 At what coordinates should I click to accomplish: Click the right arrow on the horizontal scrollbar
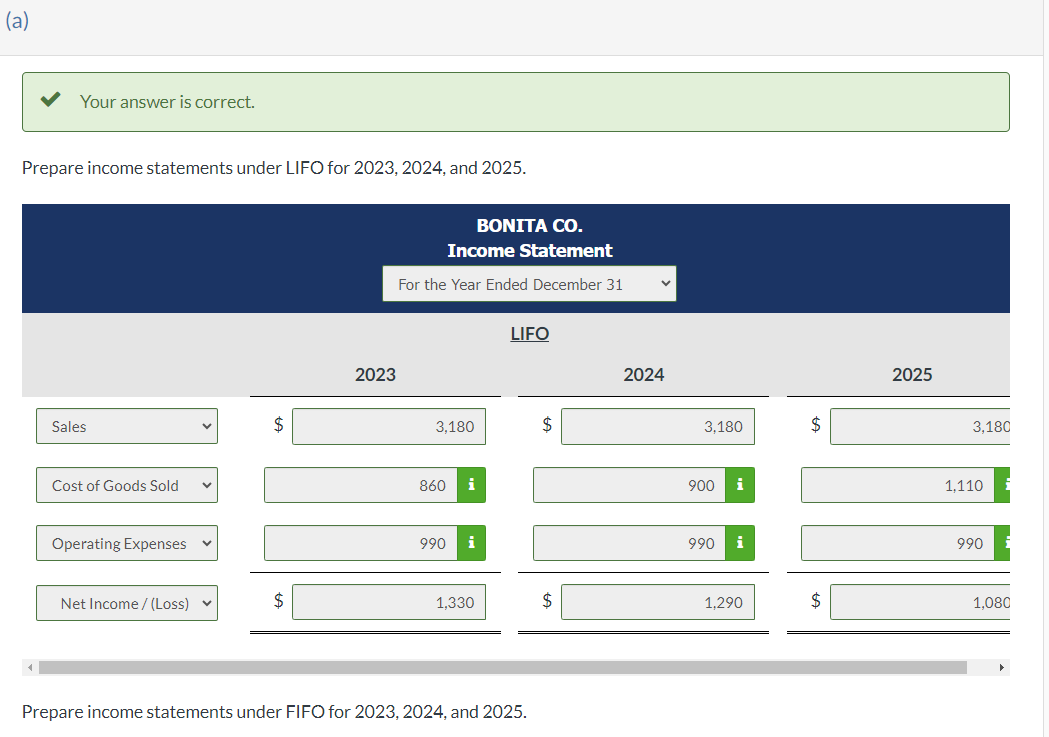point(1004,666)
